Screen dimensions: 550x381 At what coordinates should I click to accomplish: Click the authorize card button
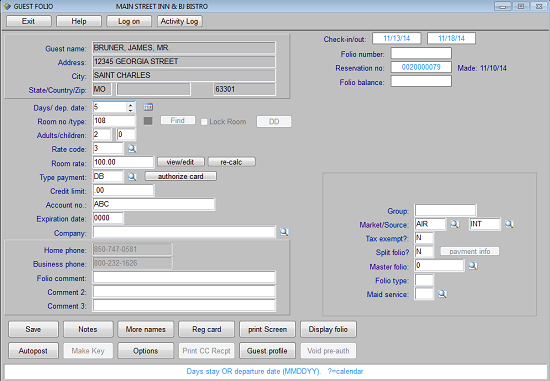[181, 176]
